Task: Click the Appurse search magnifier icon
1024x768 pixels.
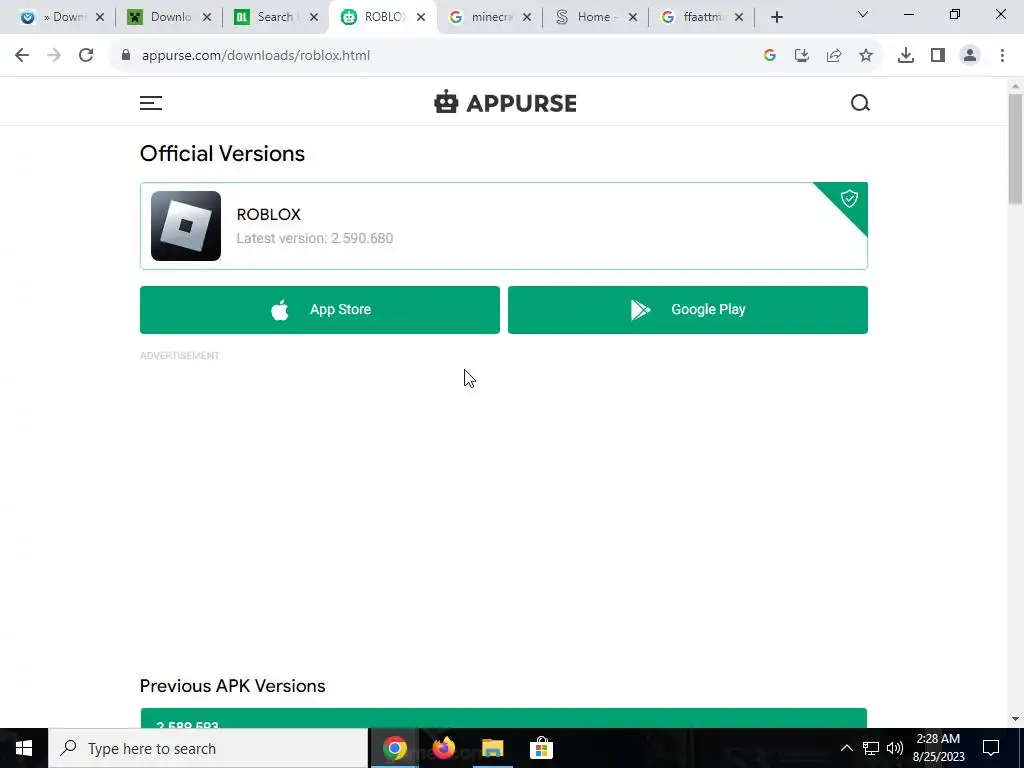Action: [x=860, y=103]
